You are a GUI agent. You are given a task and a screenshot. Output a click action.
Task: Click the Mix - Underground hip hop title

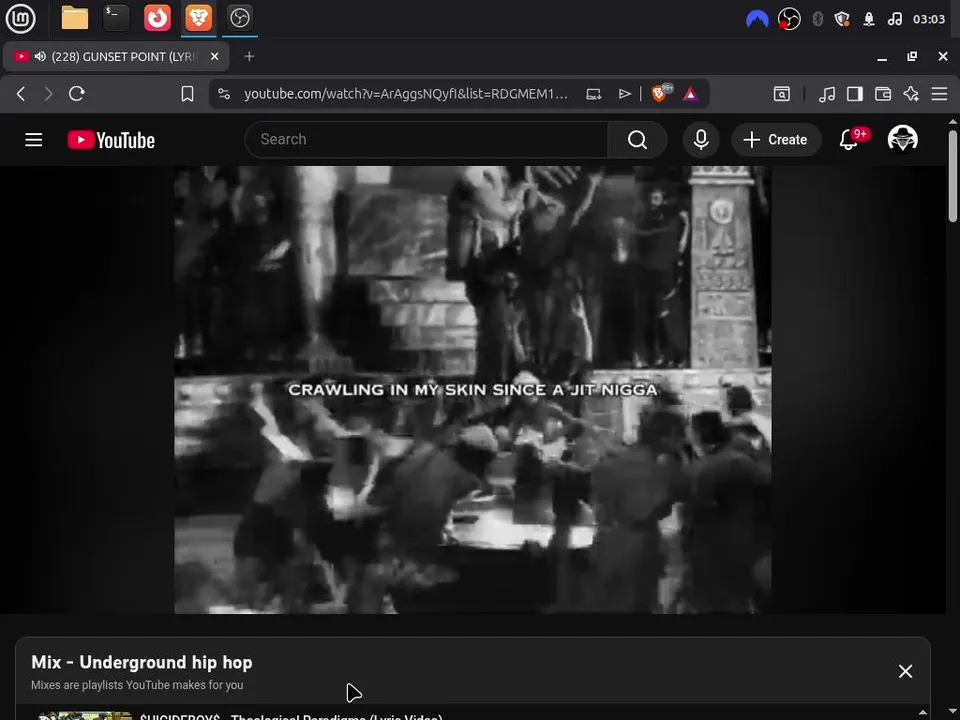coord(141,662)
